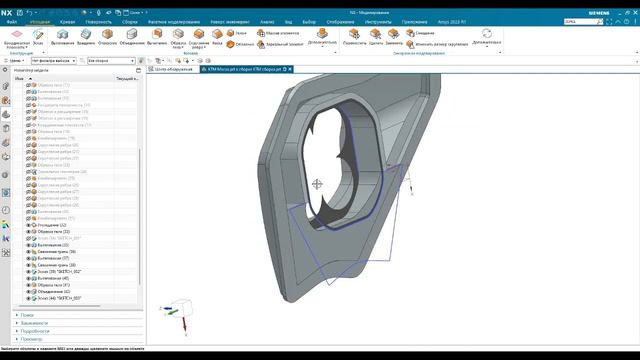This screenshot has height=360, width=640.
Task: Toggle eye icon for Связанная грань (36)
Action: coord(29,252)
